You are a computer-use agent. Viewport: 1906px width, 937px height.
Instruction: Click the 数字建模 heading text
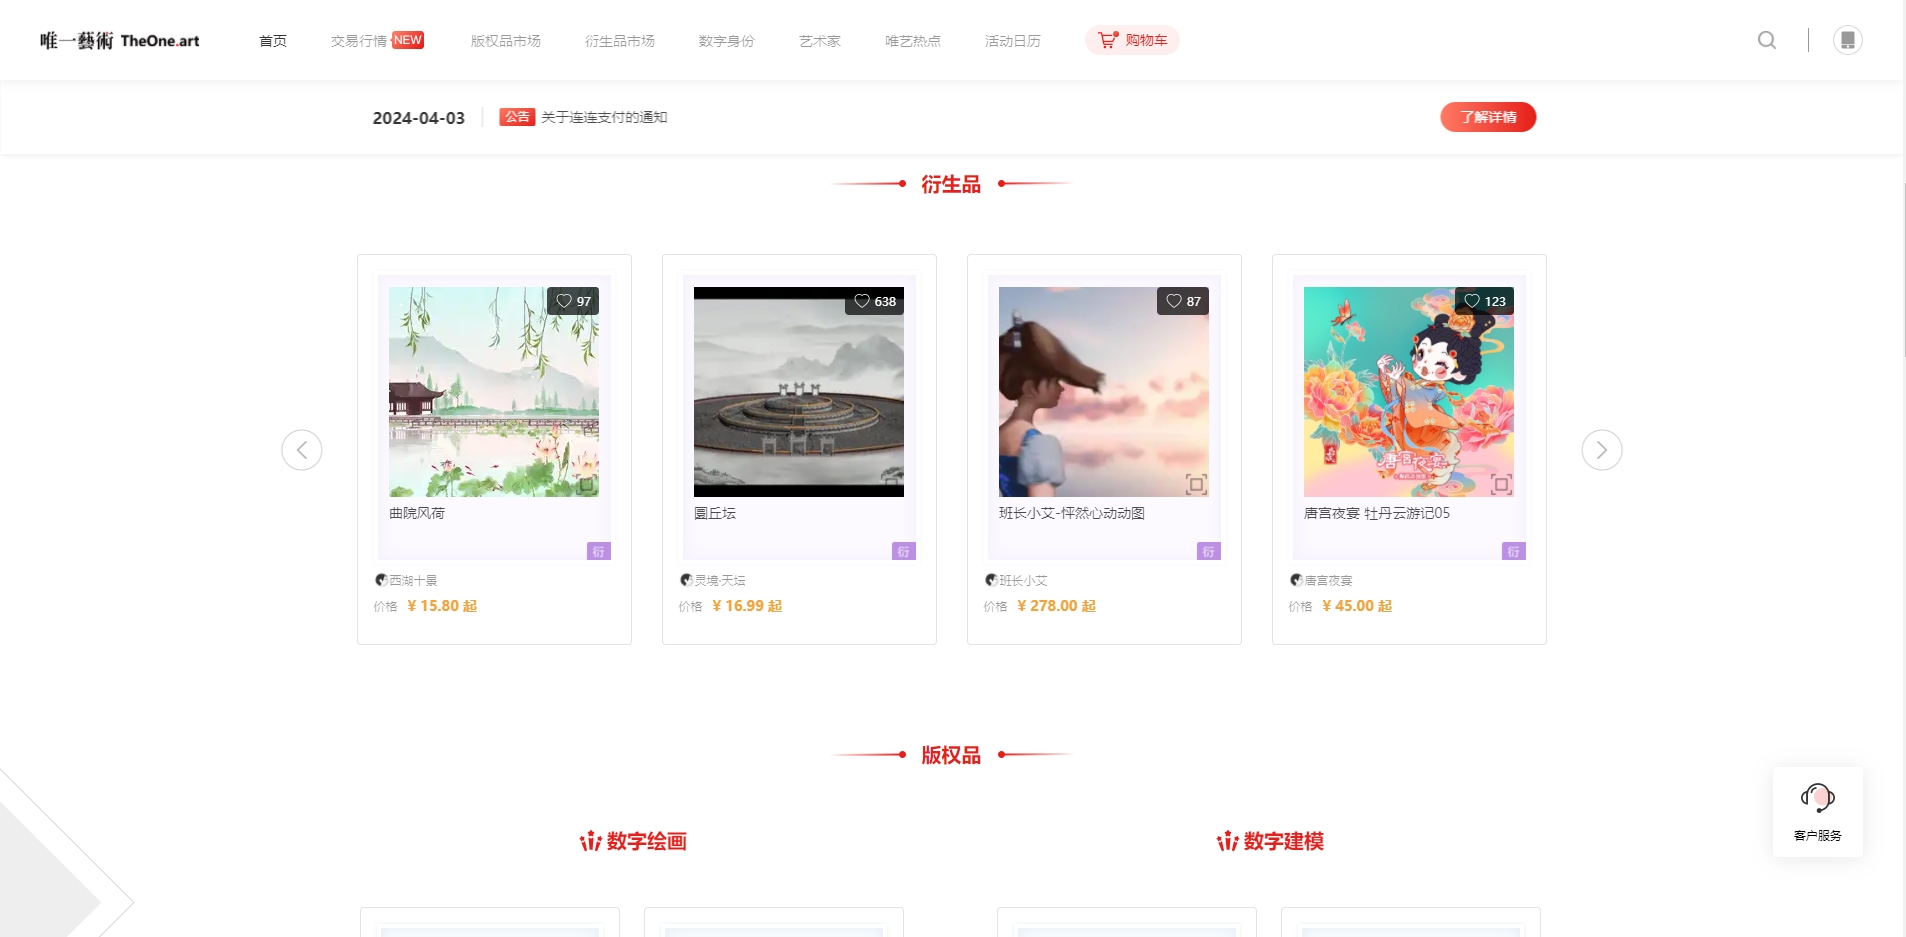(x=1284, y=841)
